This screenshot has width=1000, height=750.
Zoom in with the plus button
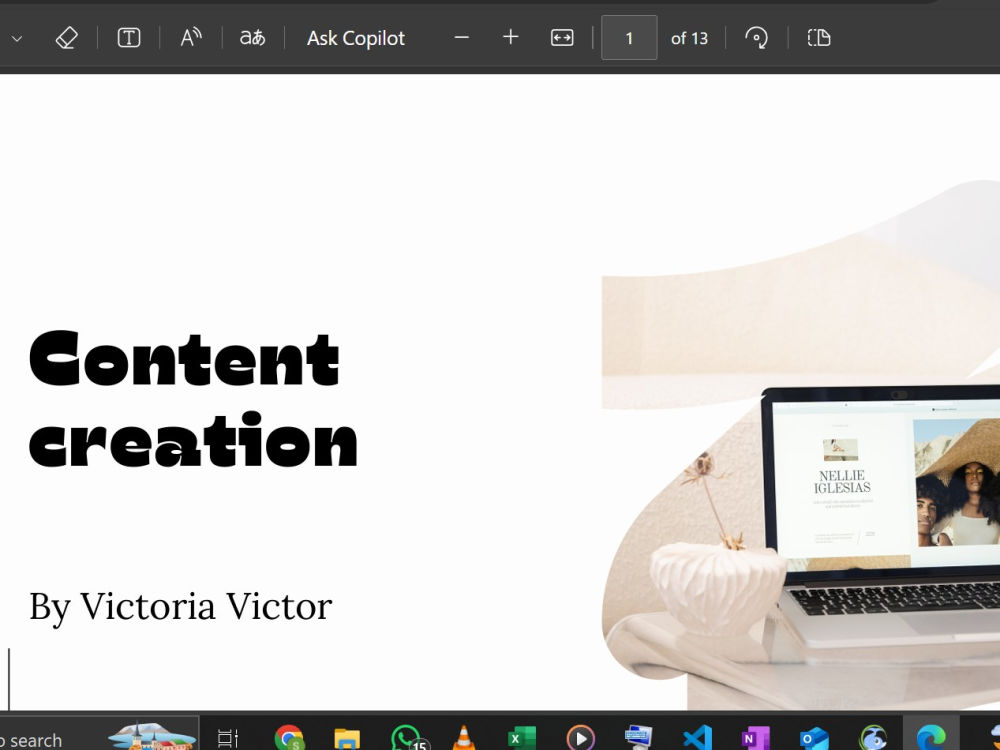[510, 38]
